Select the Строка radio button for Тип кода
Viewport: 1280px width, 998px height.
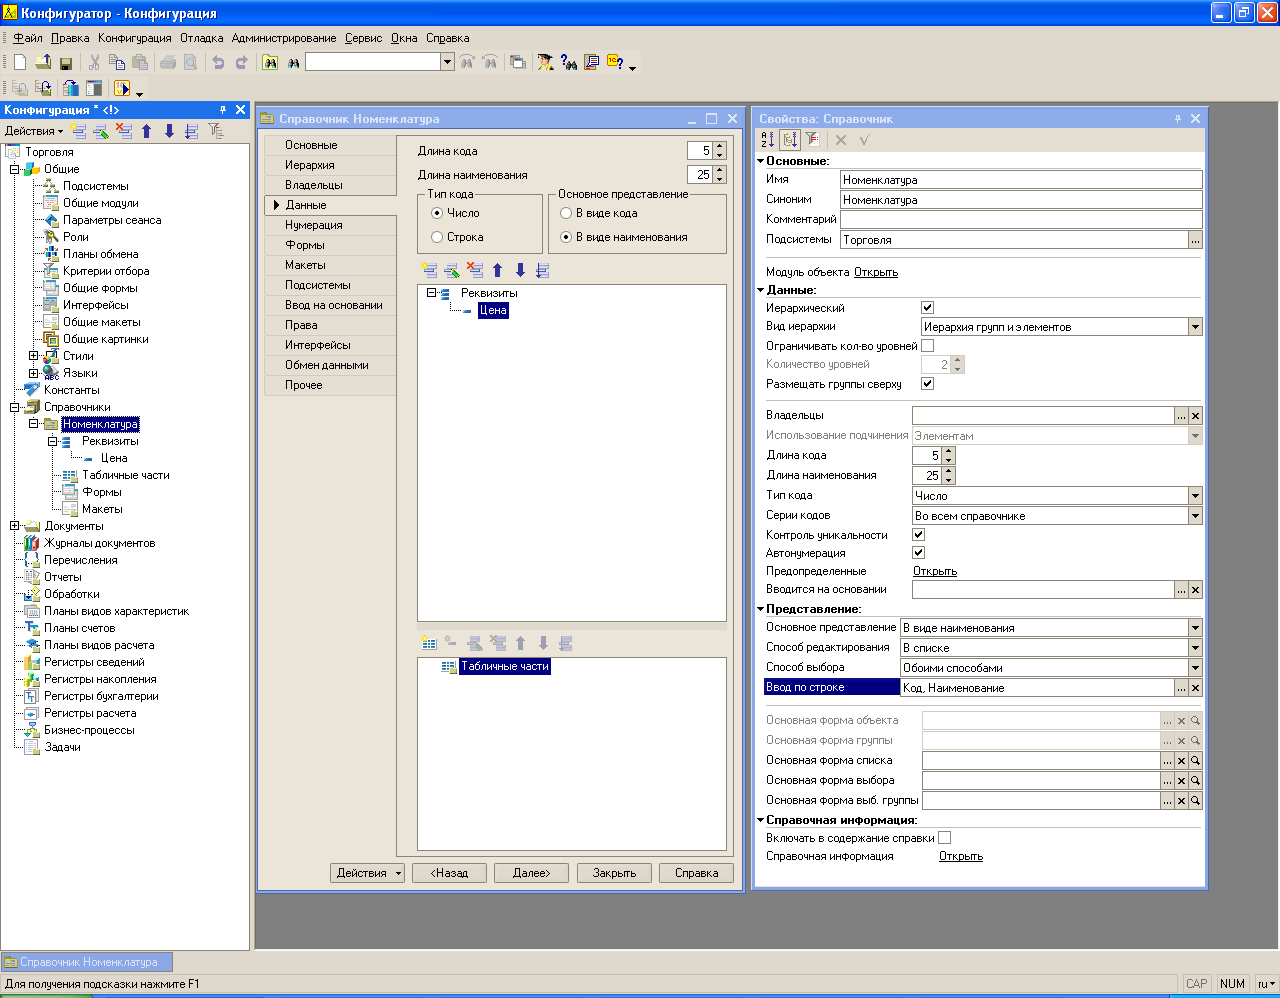437,237
